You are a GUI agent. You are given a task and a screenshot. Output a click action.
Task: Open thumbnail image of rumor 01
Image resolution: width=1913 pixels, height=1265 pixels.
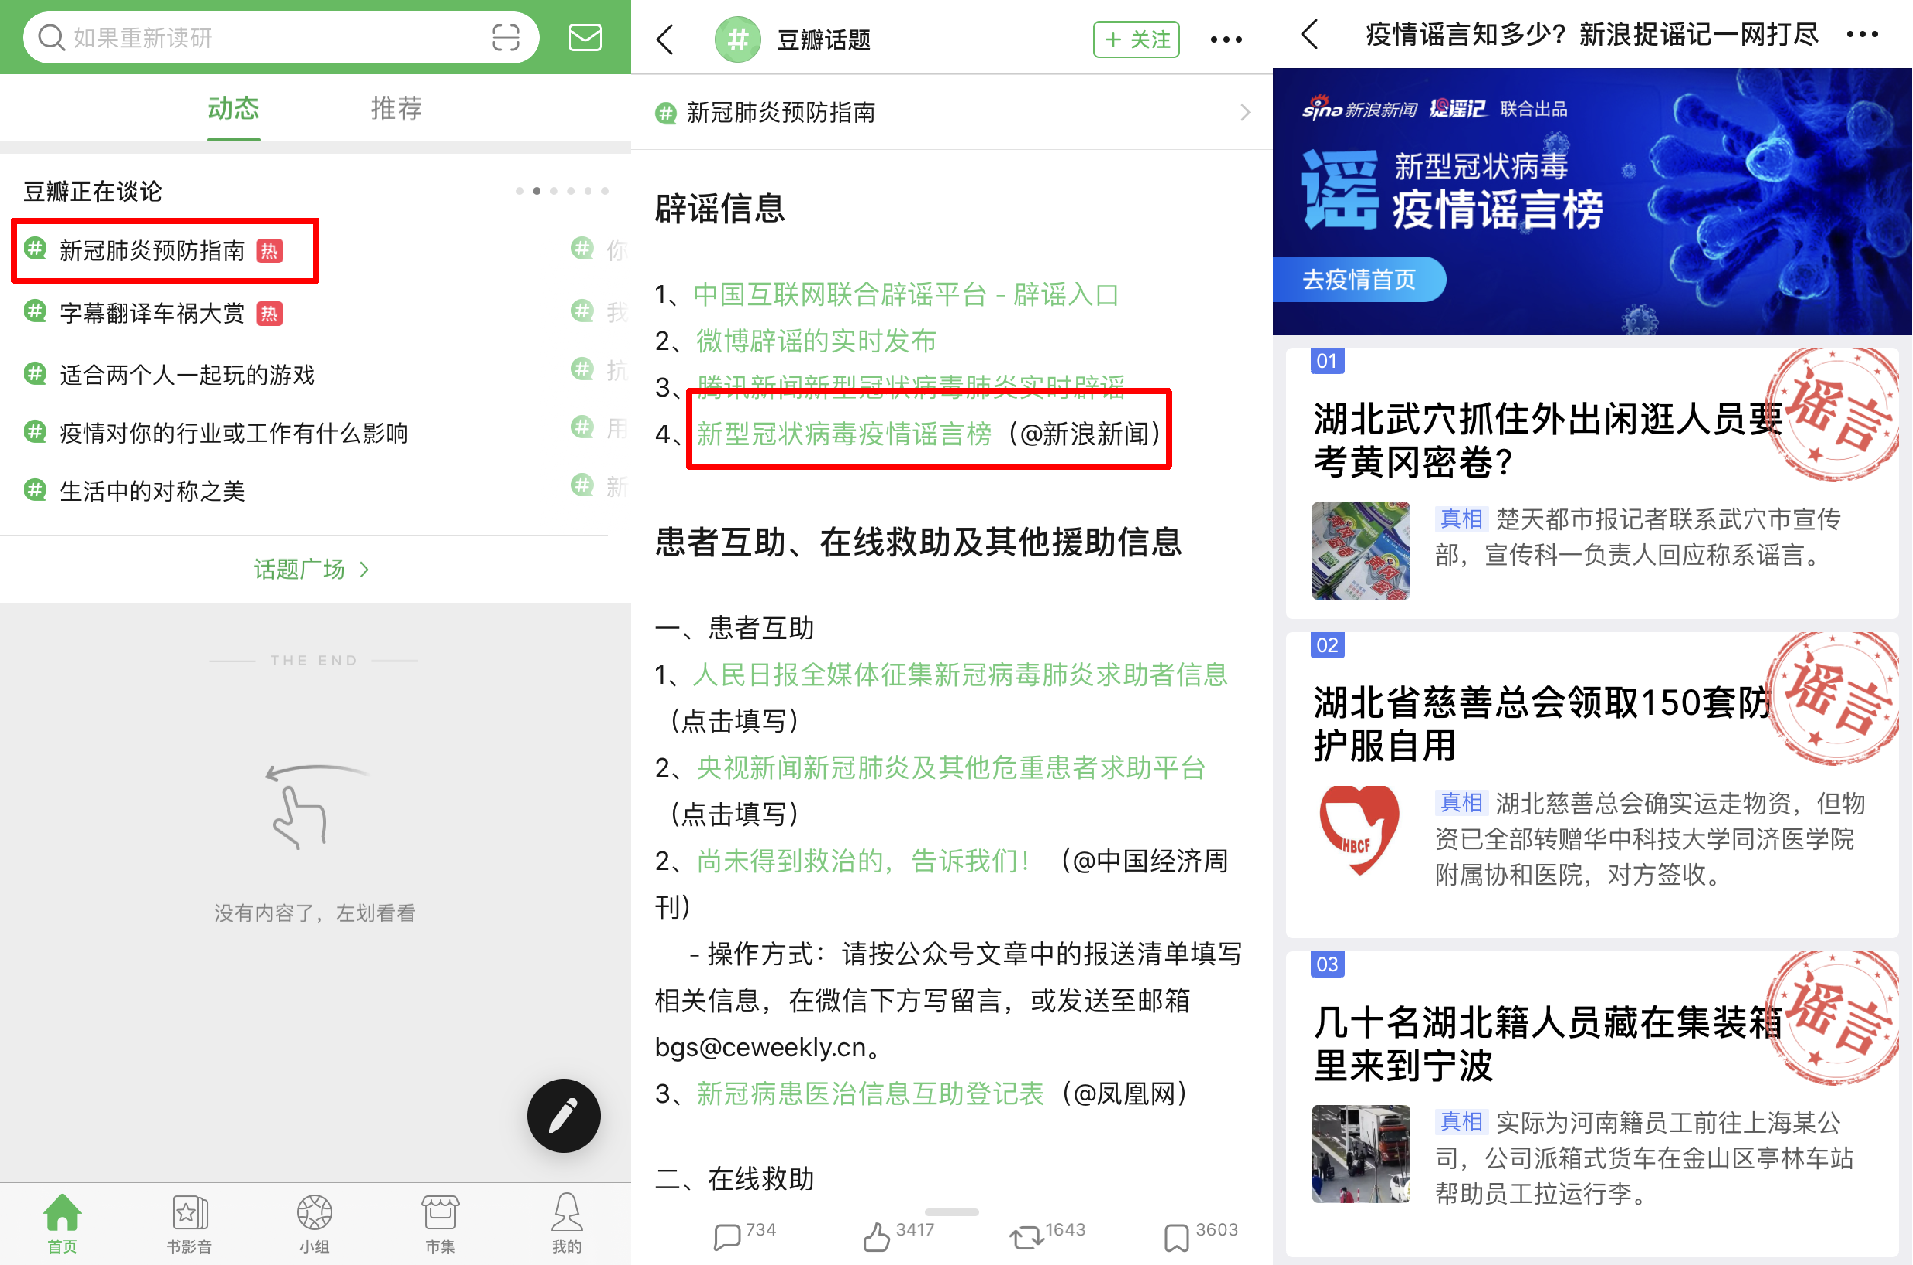[x=1360, y=551]
